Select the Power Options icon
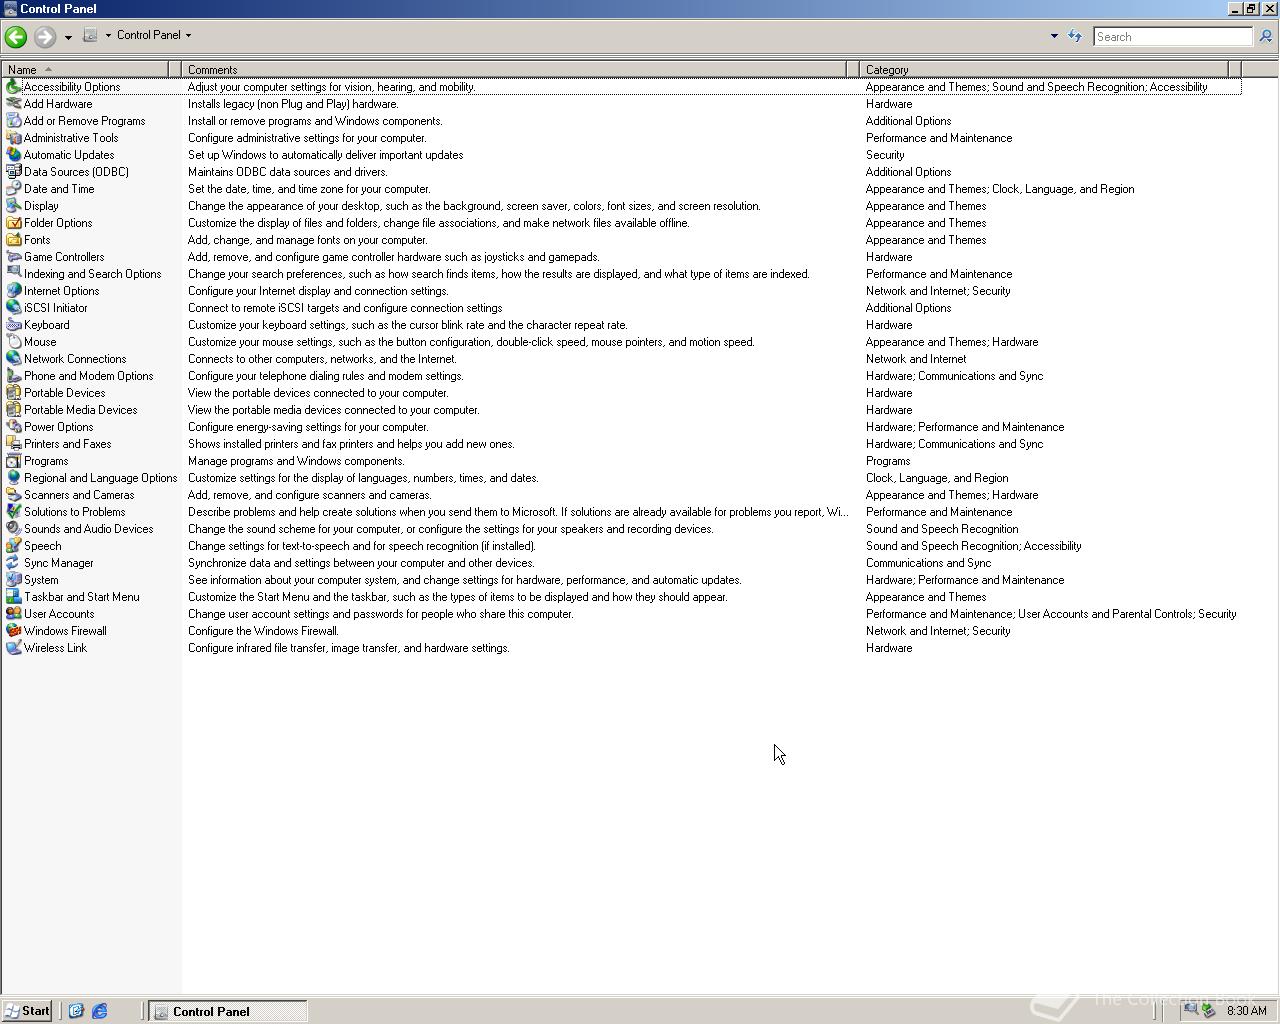This screenshot has height=1024, width=1280. [x=13, y=427]
